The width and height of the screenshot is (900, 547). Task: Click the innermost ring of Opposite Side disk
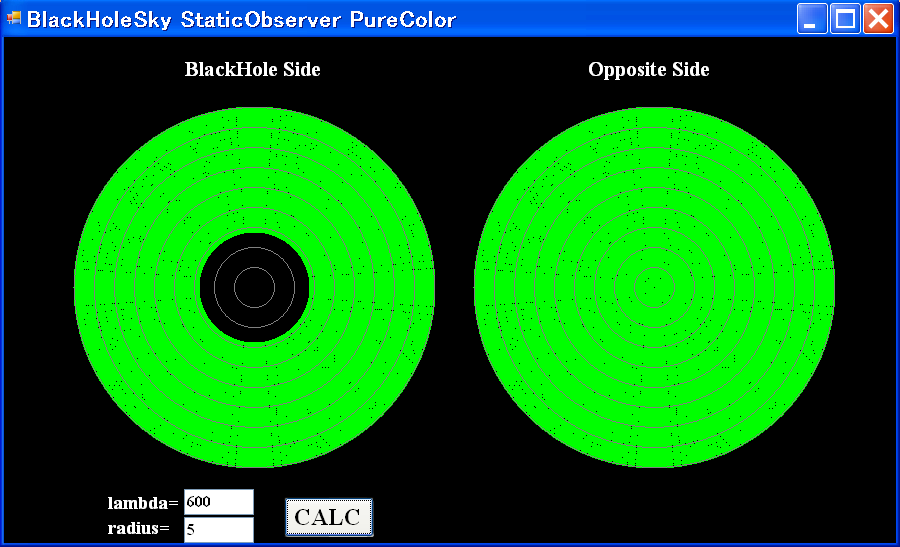click(654, 287)
